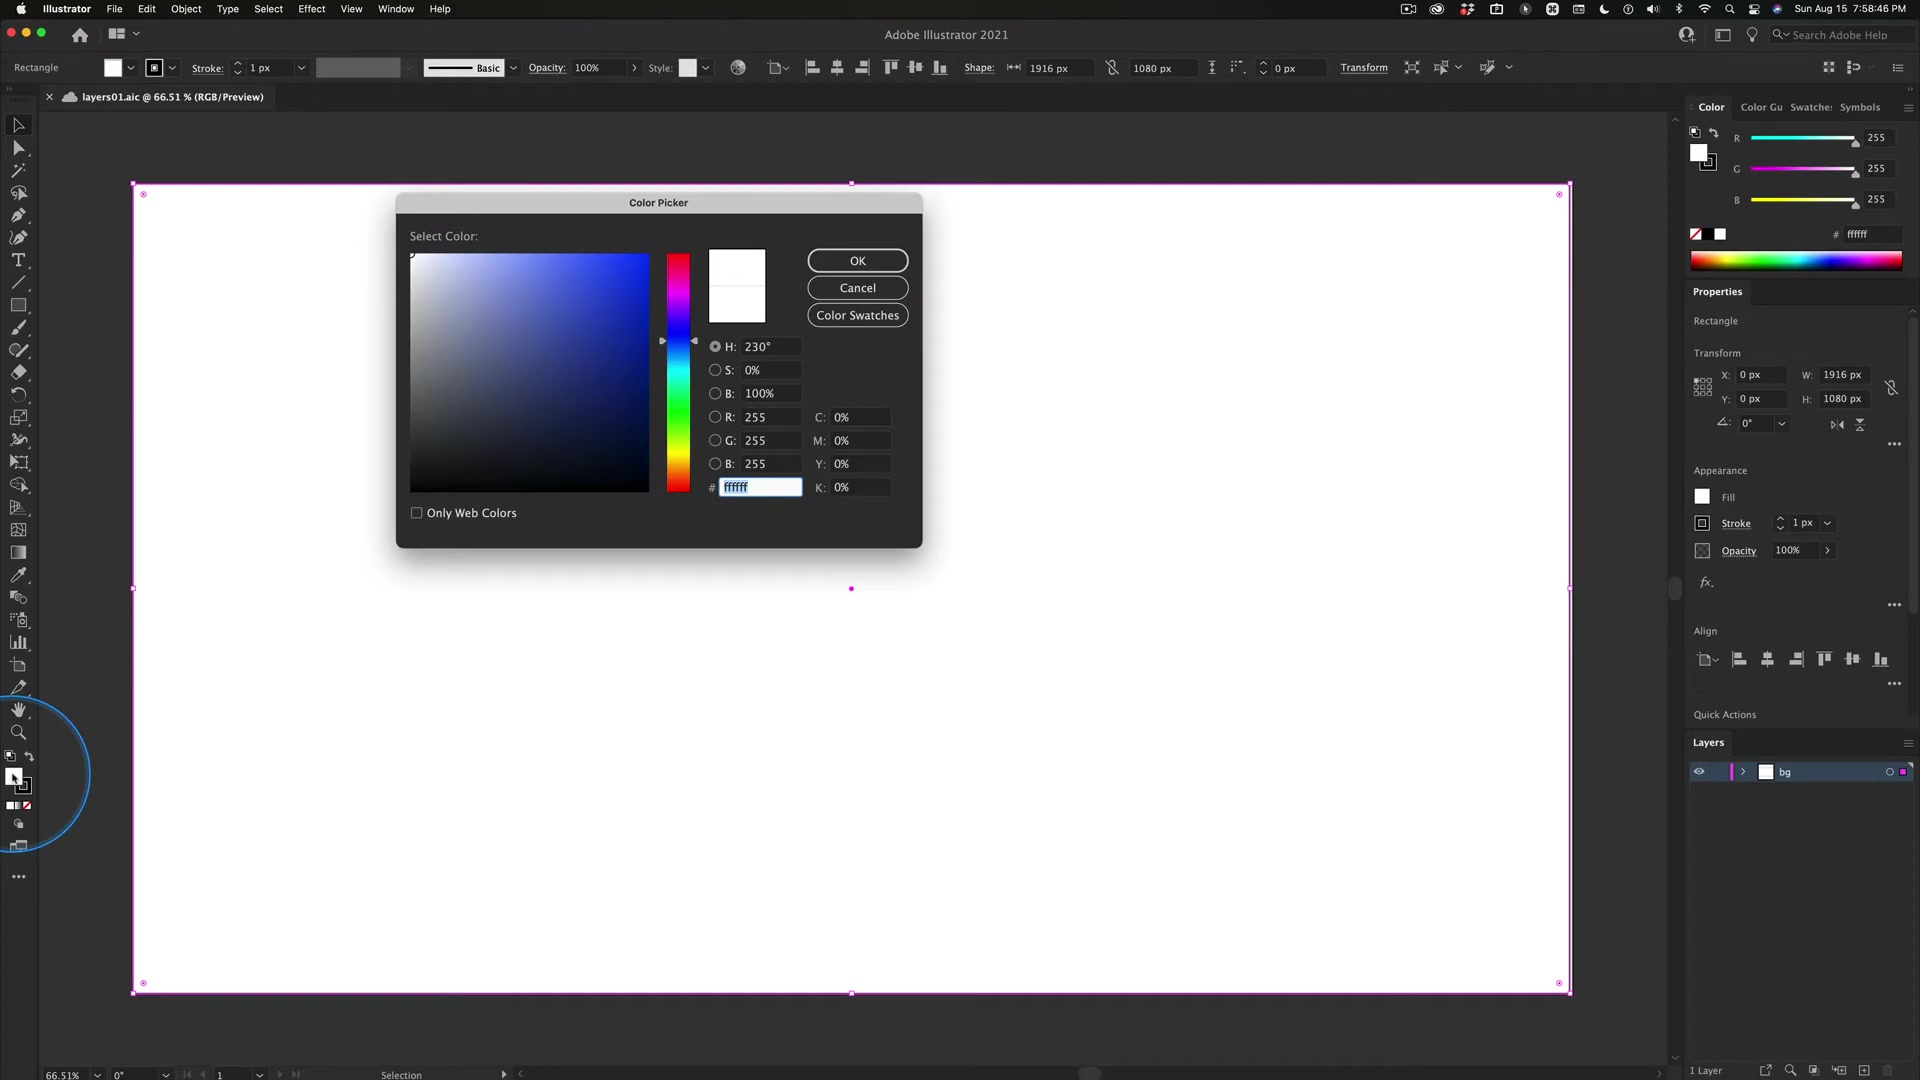Viewport: 1920px width, 1080px height.
Task: Open the Object menu
Action: [x=186, y=9]
